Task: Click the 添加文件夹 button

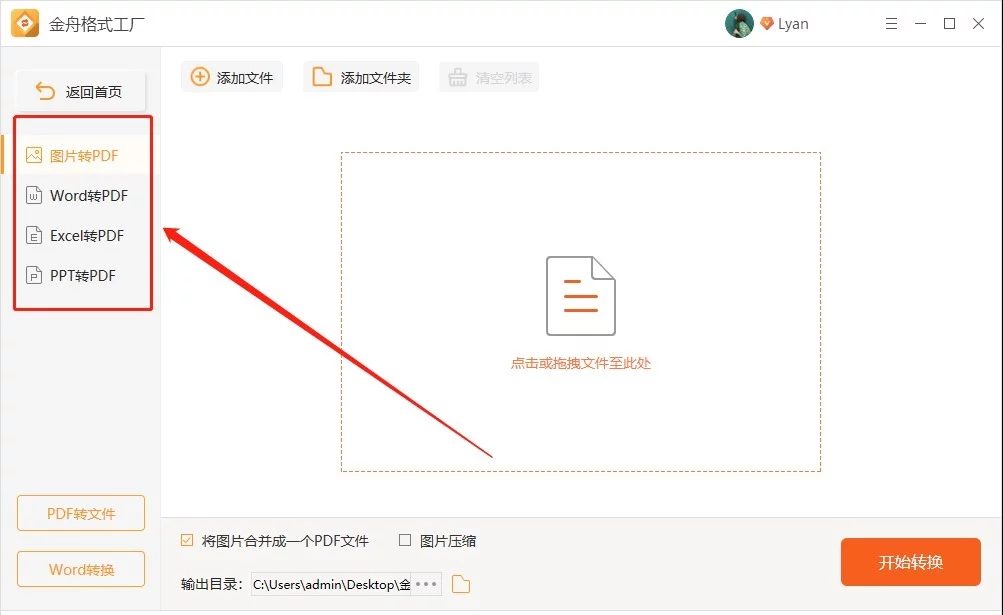Action: [x=361, y=77]
